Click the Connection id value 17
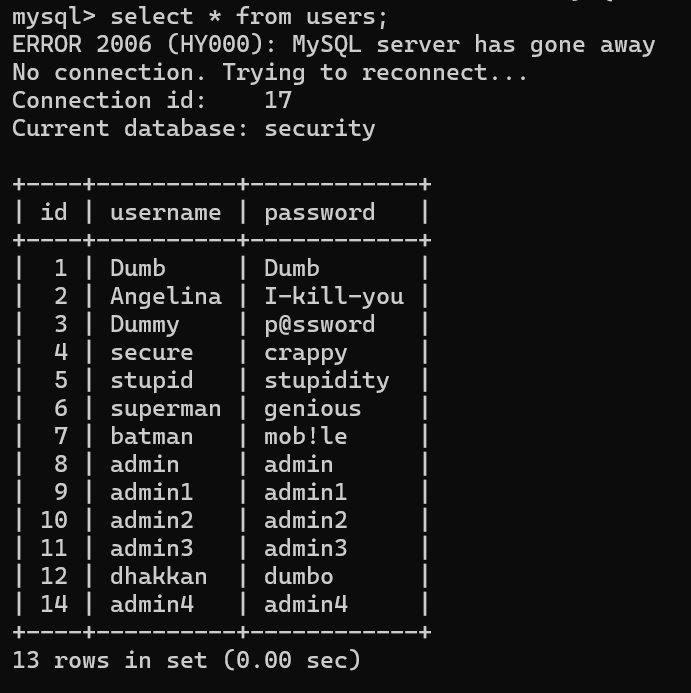 pyautogui.click(x=277, y=101)
